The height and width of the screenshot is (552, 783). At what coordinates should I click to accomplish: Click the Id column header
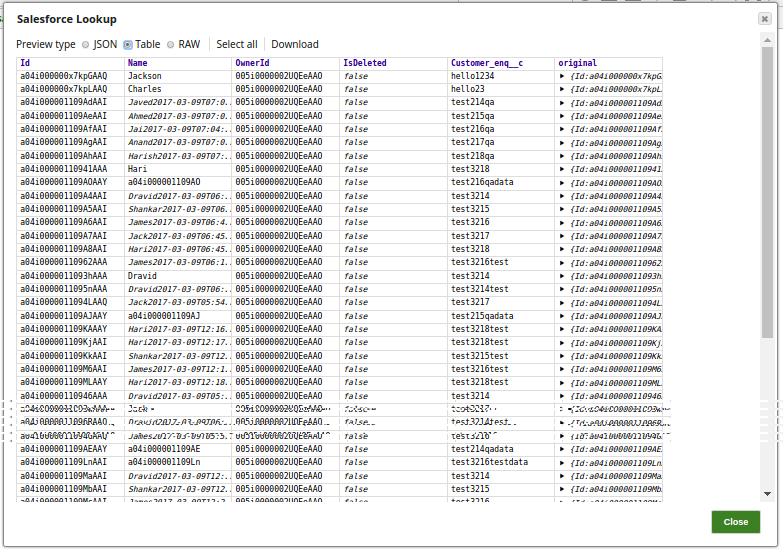70,63
